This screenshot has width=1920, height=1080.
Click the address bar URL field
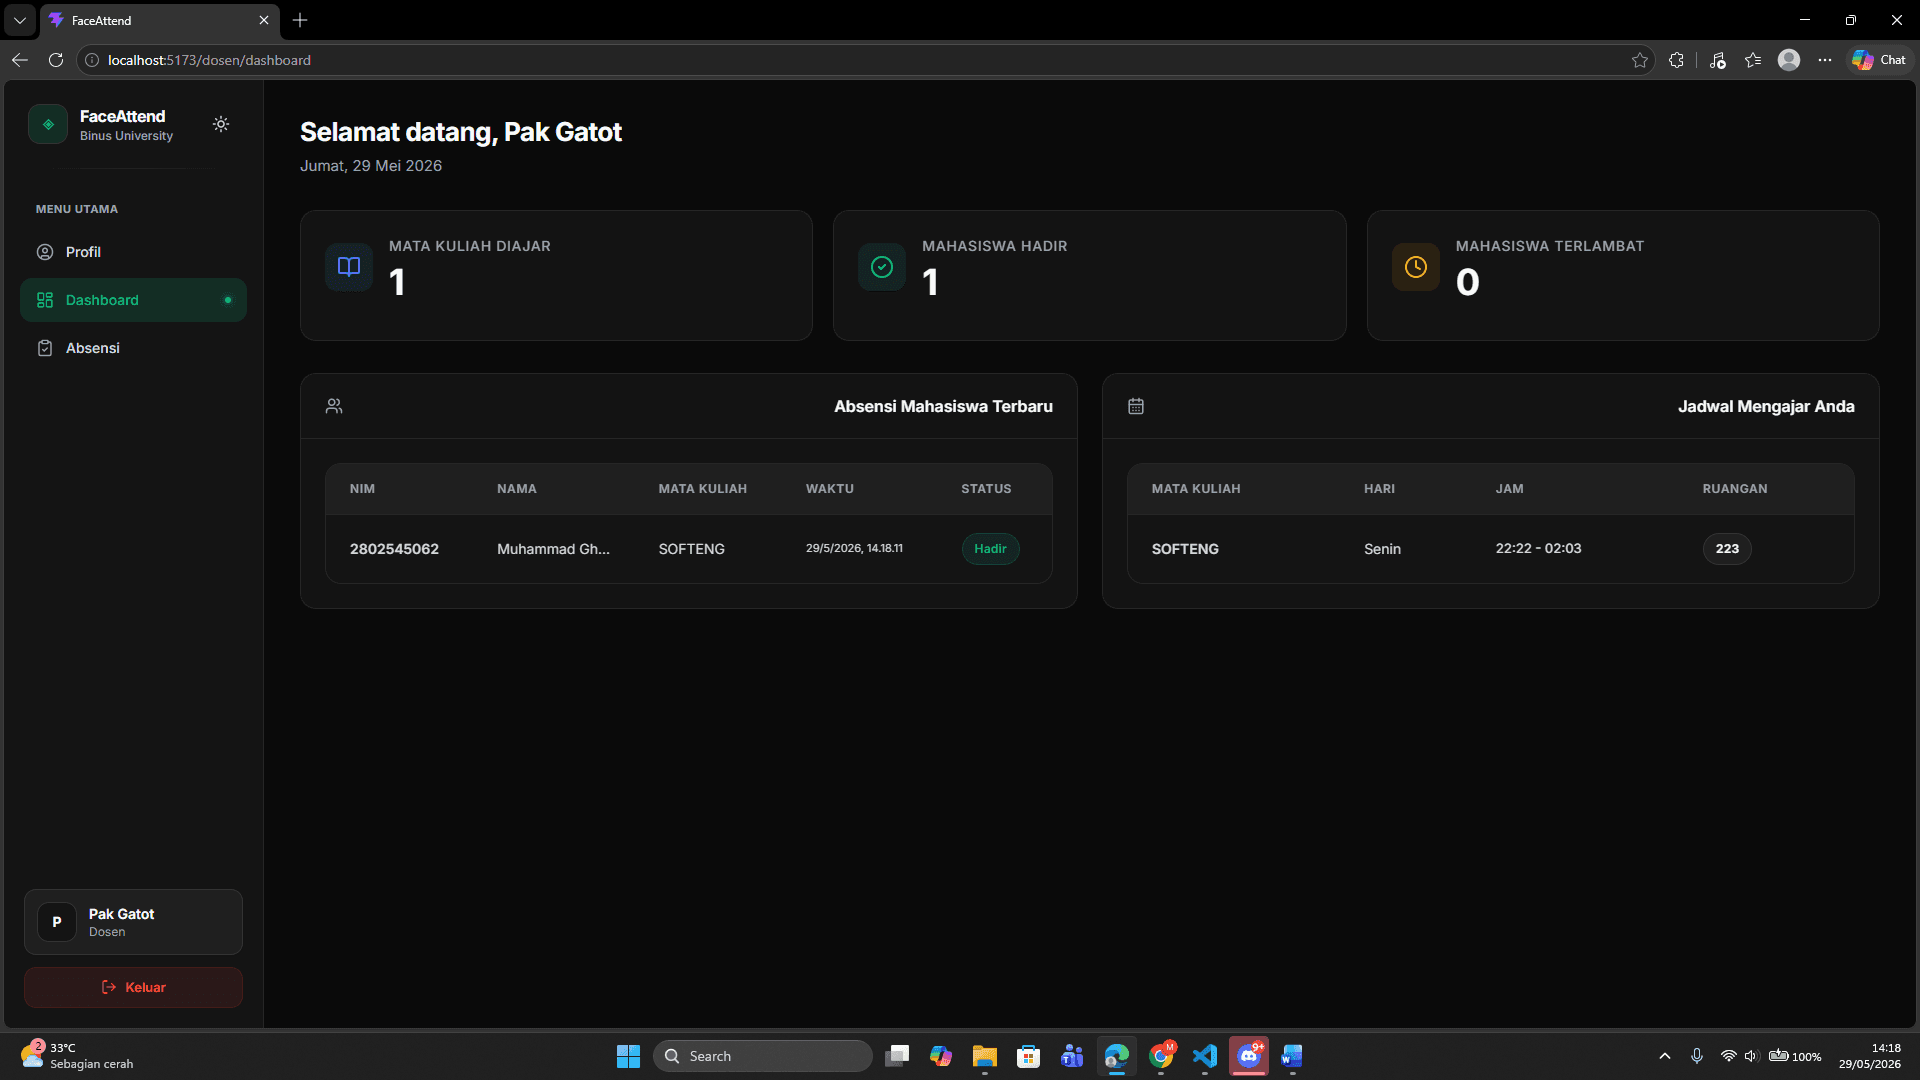(x=865, y=60)
